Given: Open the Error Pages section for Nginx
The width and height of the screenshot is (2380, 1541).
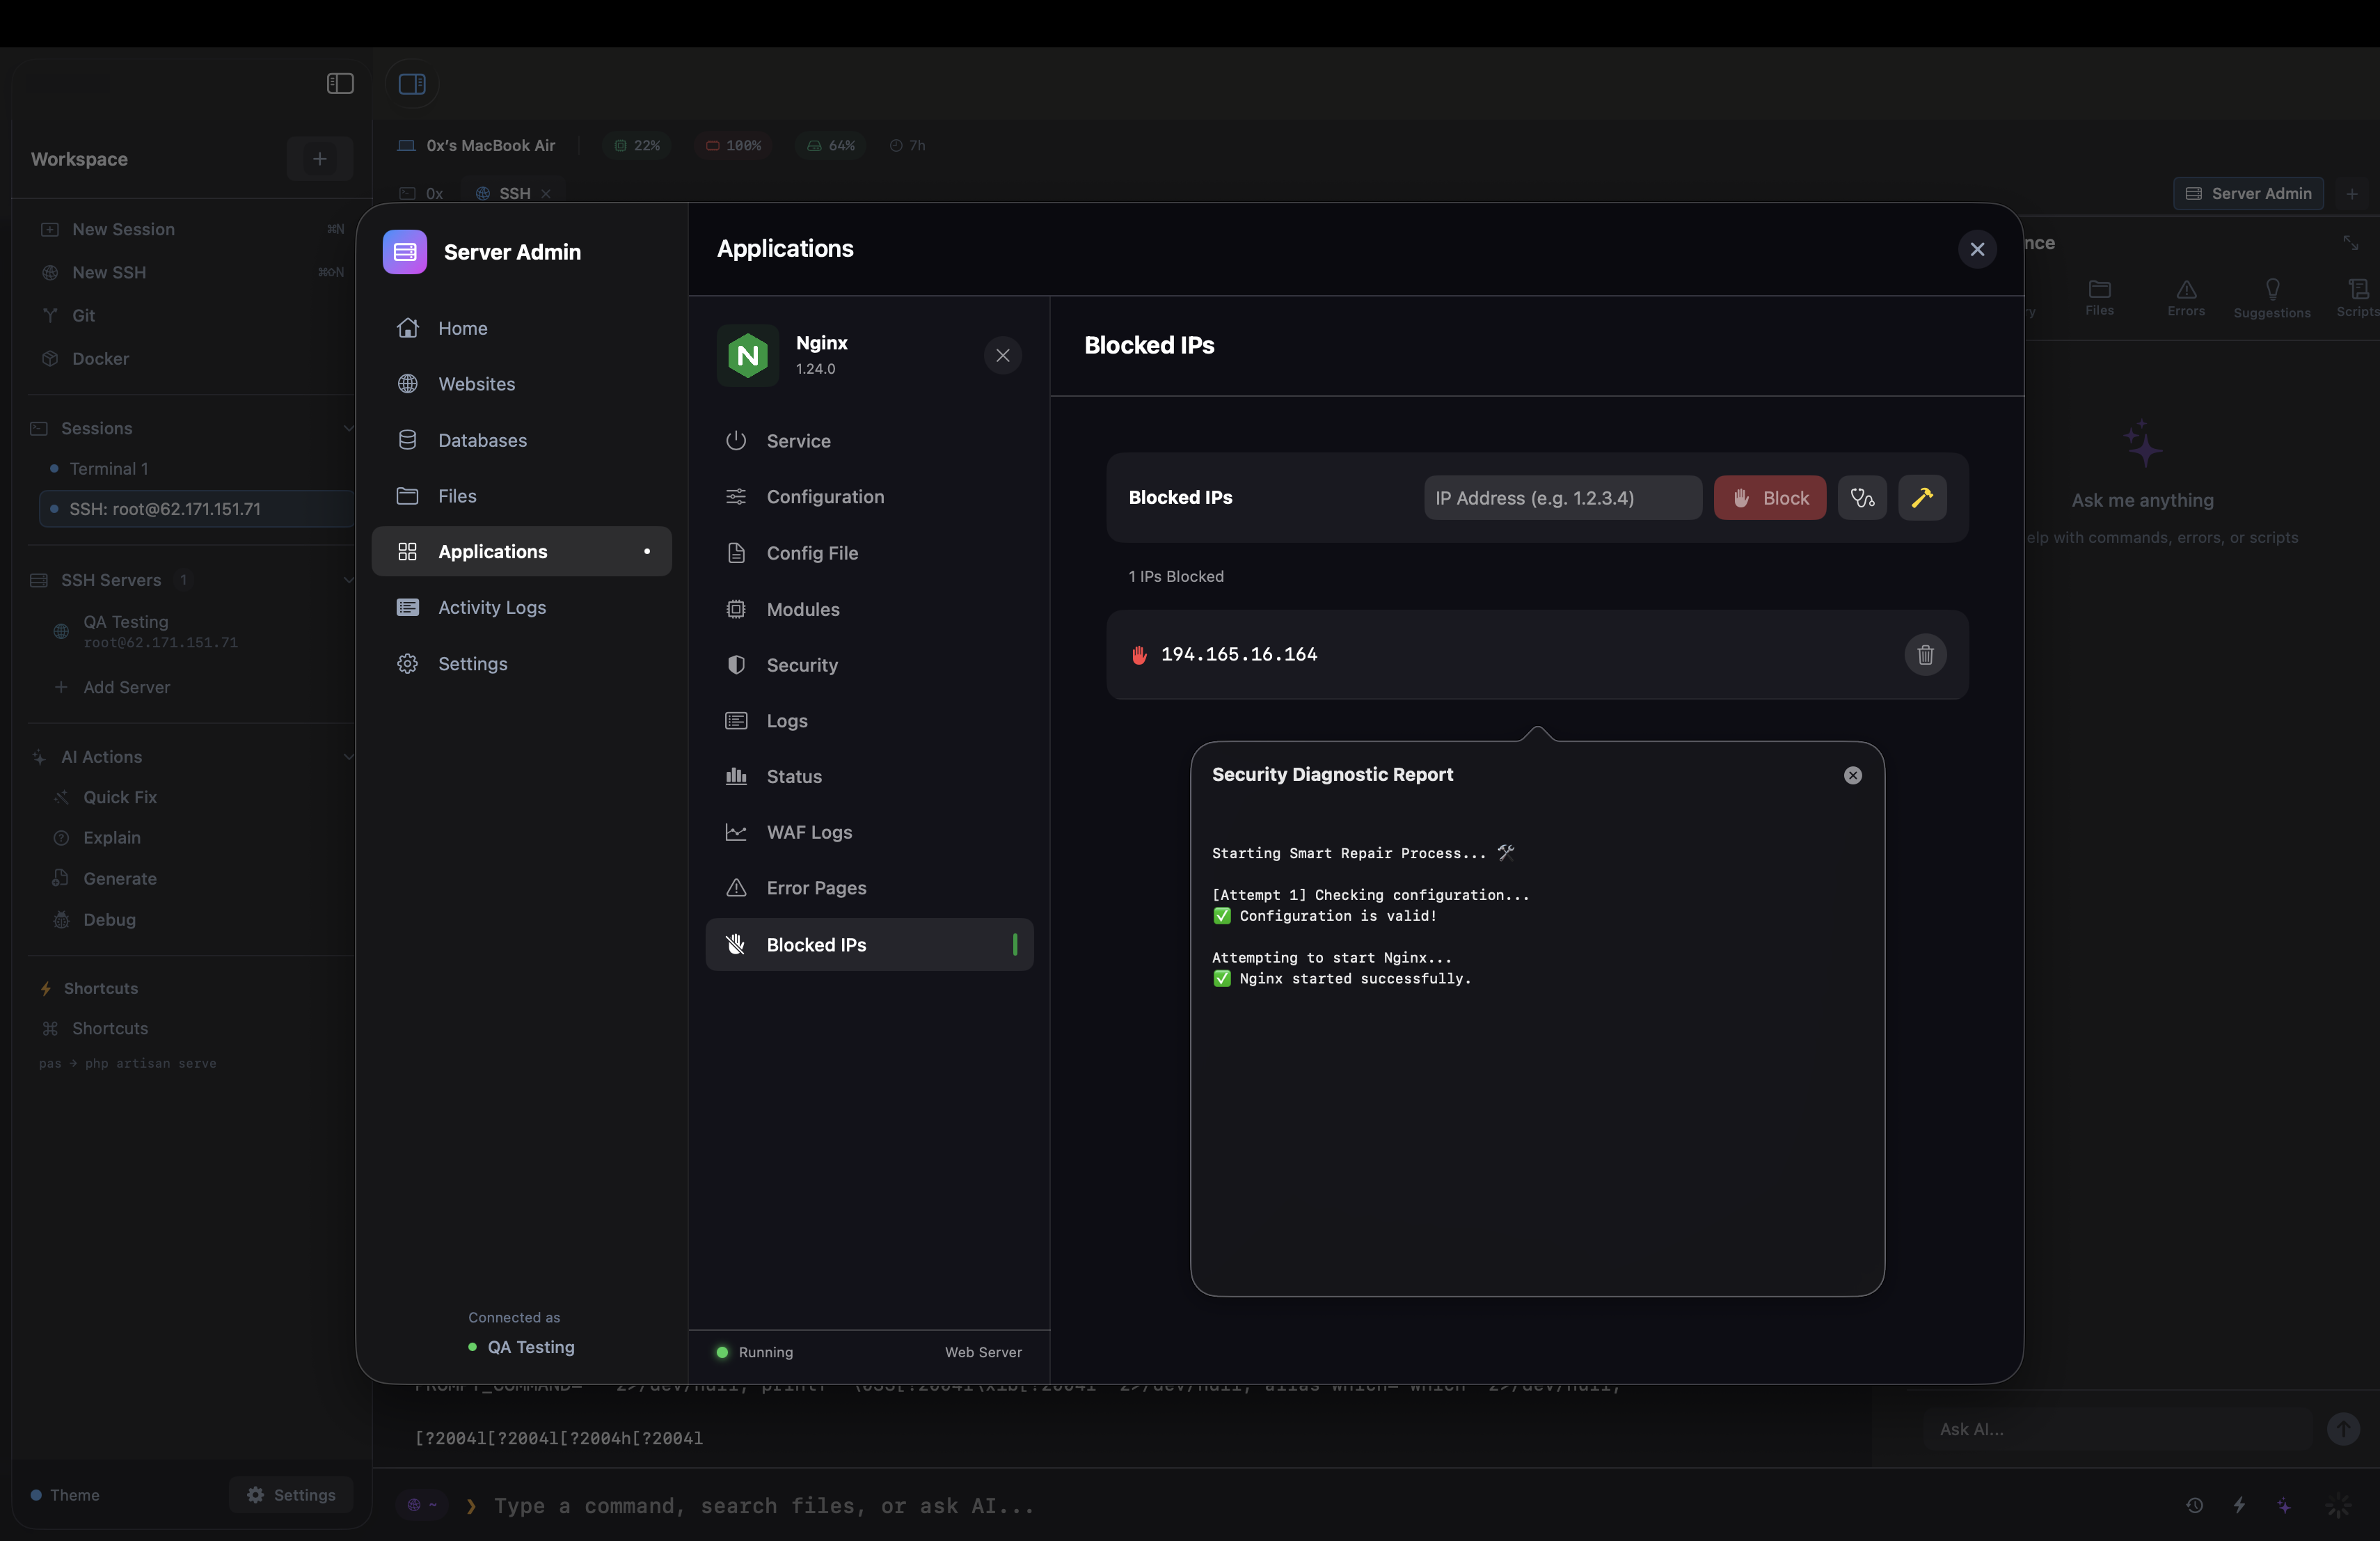Looking at the screenshot, I should [816, 887].
